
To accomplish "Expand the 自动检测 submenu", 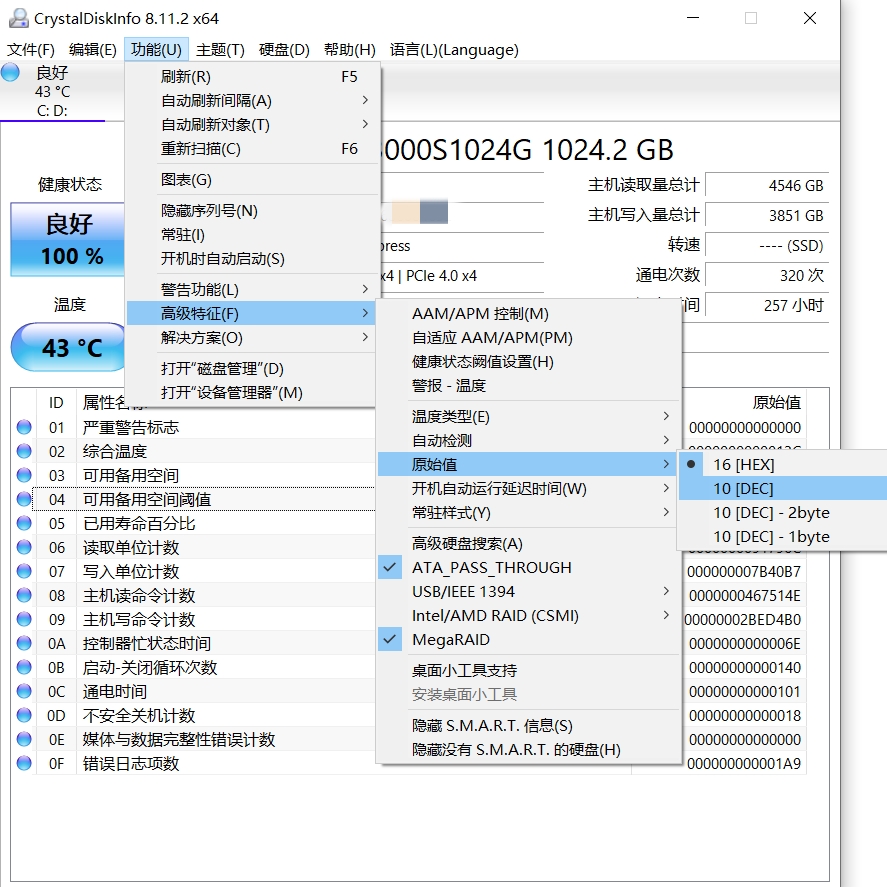I will click(x=528, y=440).
